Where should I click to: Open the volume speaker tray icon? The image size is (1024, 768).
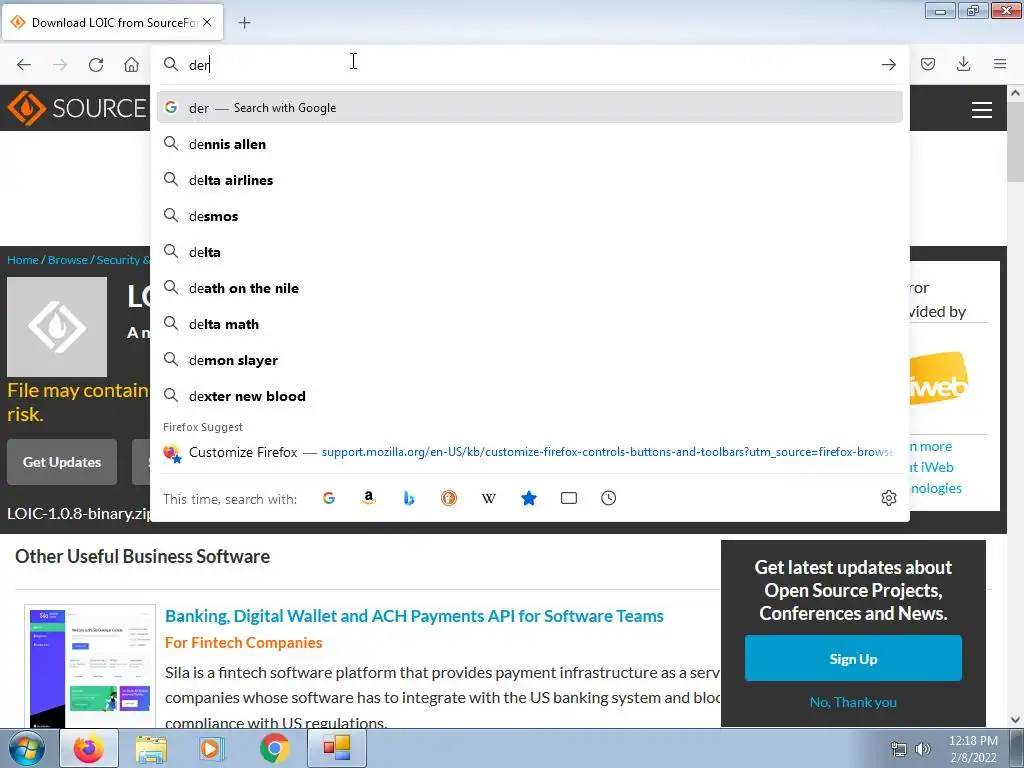922,749
